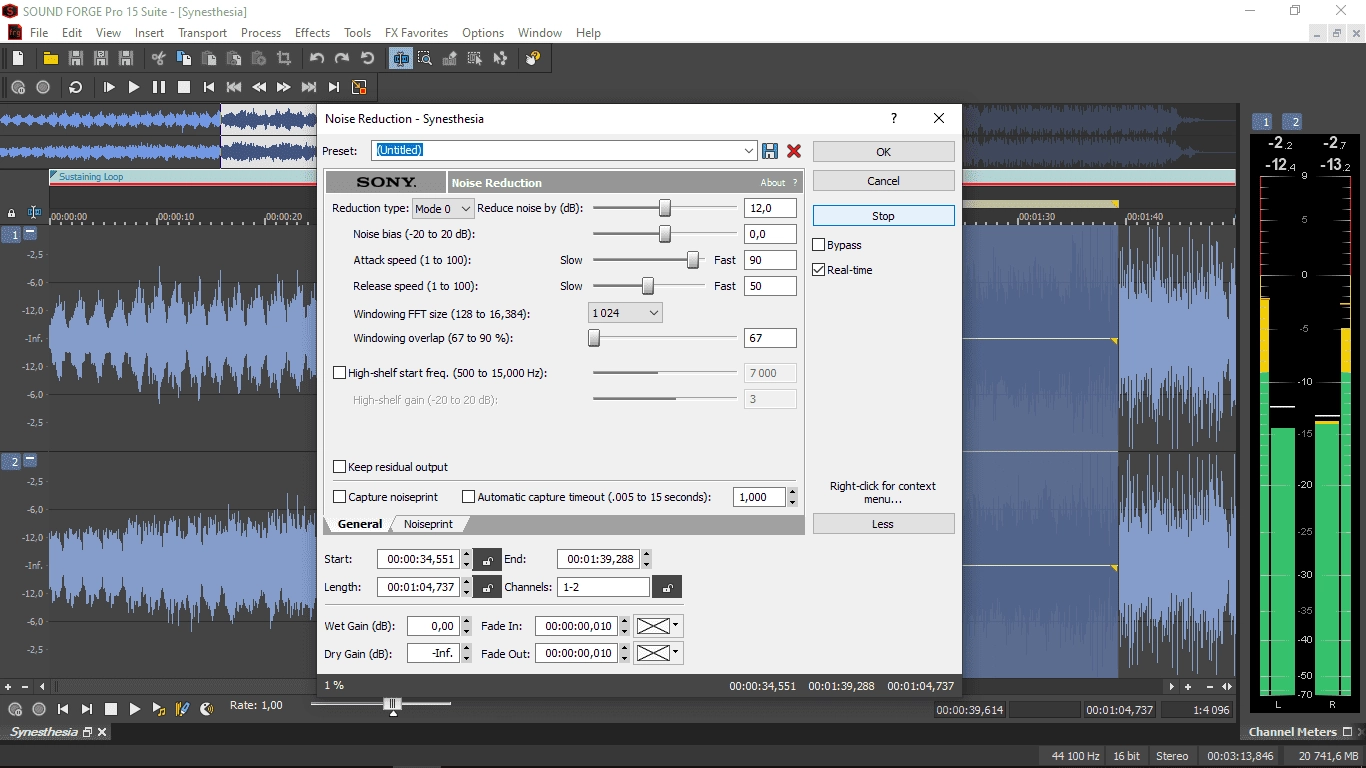This screenshot has height=768, width=1366.
Task: Increase capture timeout value with up arrow
Action: point(793,492)
